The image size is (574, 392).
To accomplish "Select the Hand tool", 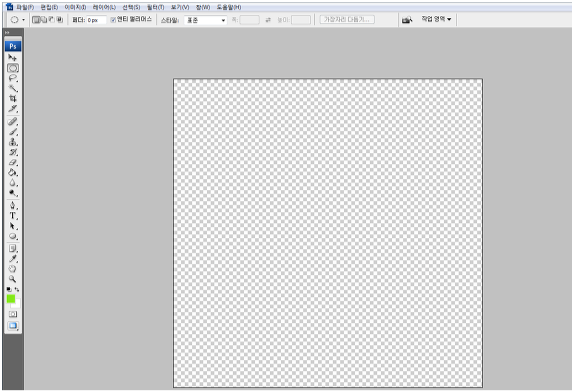I will tap(13, 269).
